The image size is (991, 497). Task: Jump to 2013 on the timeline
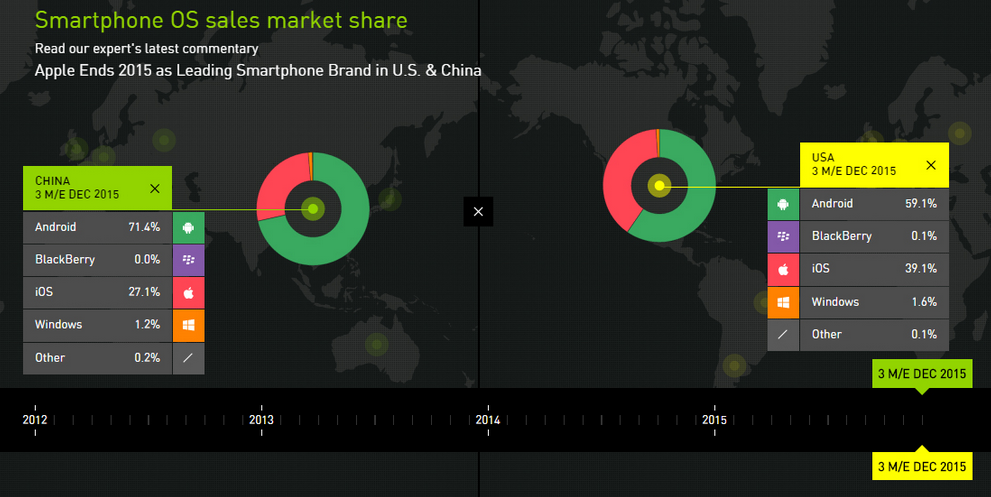(x=261, y=420)
